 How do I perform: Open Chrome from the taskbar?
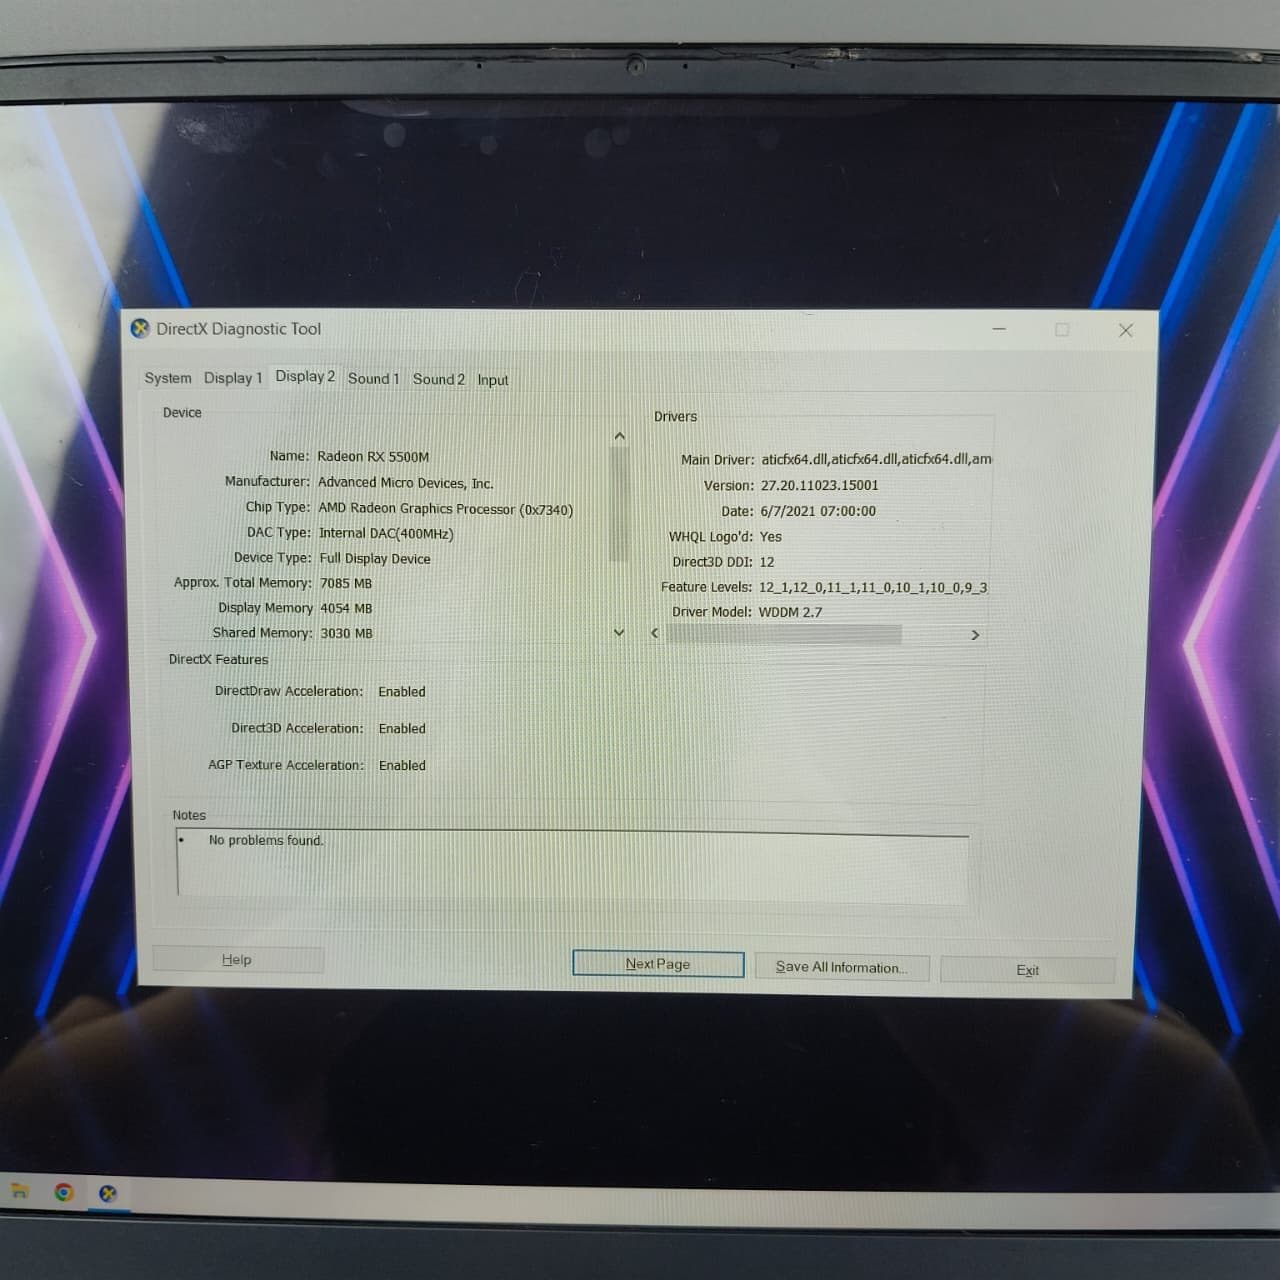64,1192
